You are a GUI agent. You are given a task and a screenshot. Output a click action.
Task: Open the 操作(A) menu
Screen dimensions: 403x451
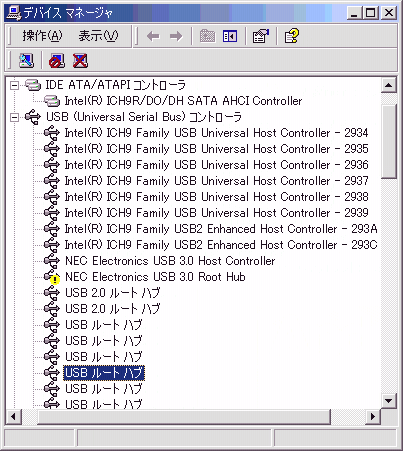click(42, 36)
